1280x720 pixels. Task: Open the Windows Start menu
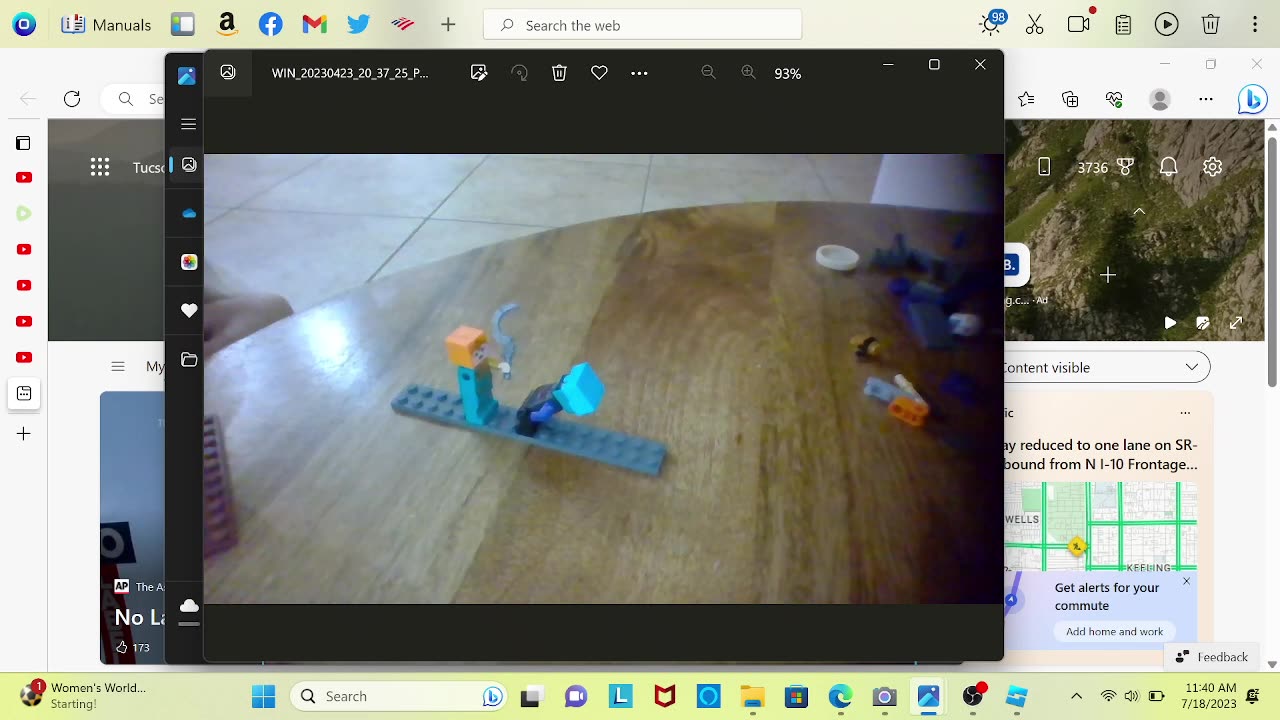point(264,696)
